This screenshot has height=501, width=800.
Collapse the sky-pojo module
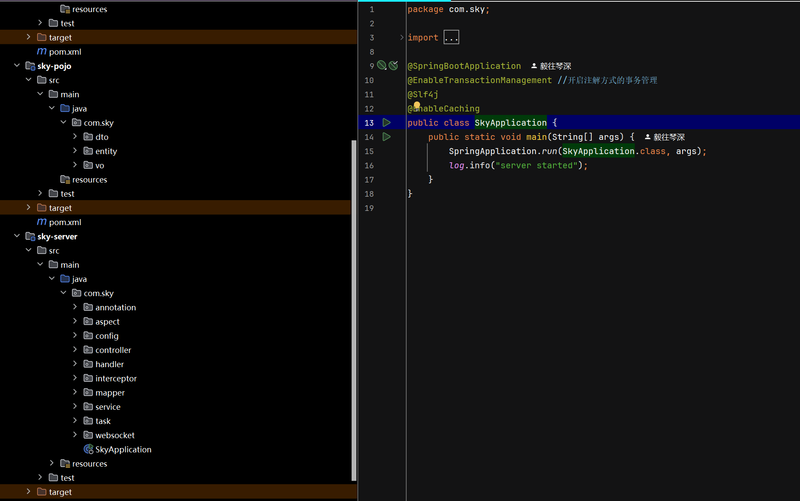(x=17, y=65)
